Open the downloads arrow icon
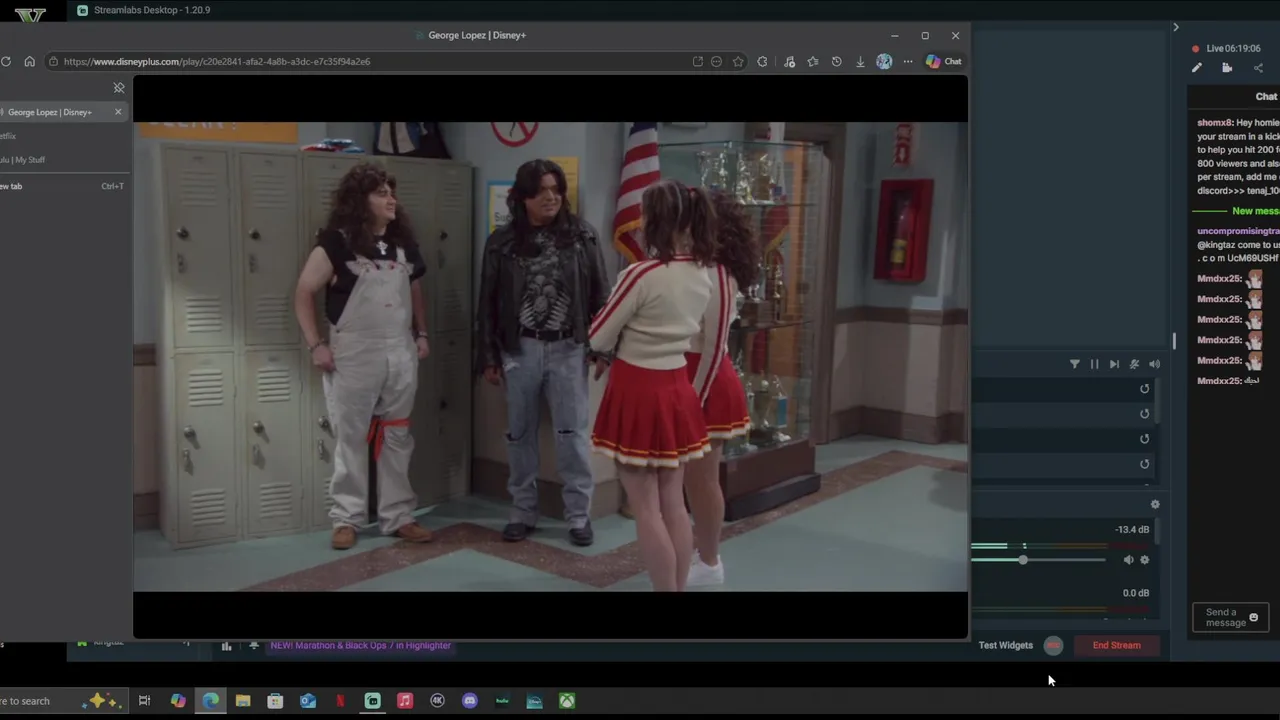1280x720 pixels. 860,61
